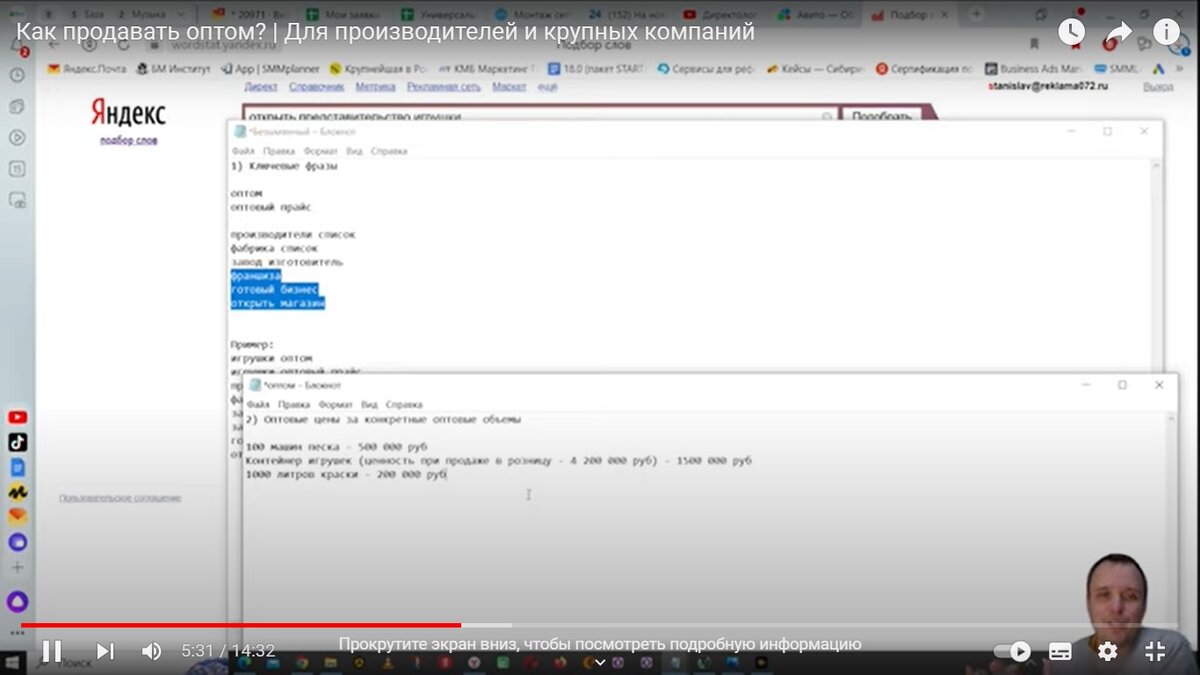Screen dimensions: 1200x675
Task: Open yellow wave icon in sidebar
Action: [x=17, y=492]
